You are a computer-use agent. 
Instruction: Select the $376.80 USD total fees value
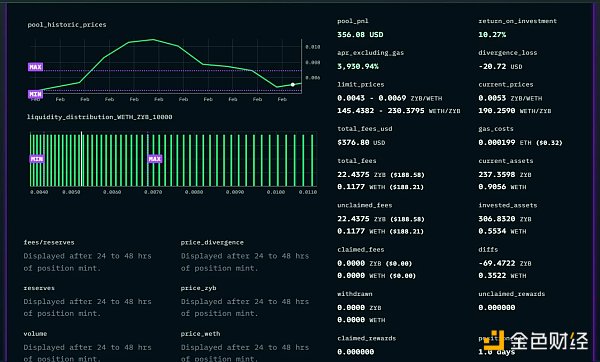pos(361,142)
